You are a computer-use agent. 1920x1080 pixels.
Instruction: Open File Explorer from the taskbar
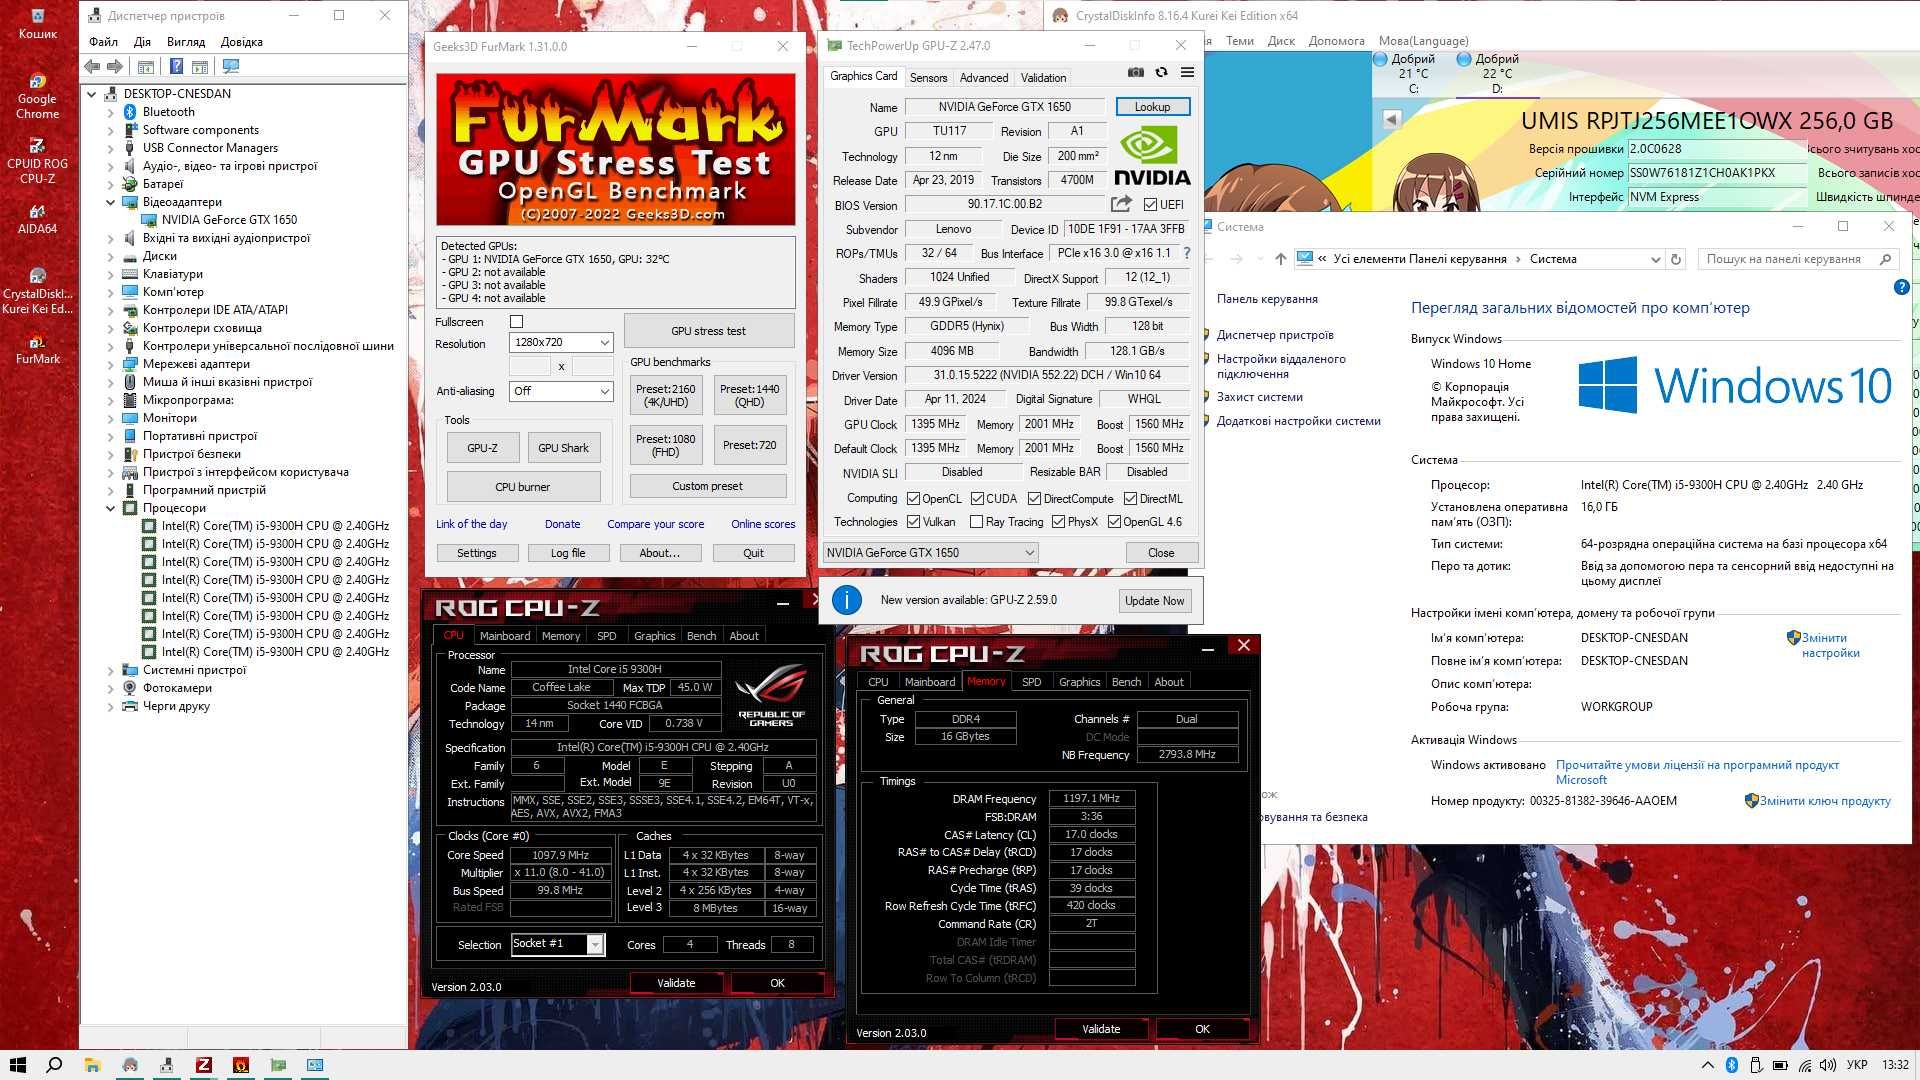tap(92, 1065)
